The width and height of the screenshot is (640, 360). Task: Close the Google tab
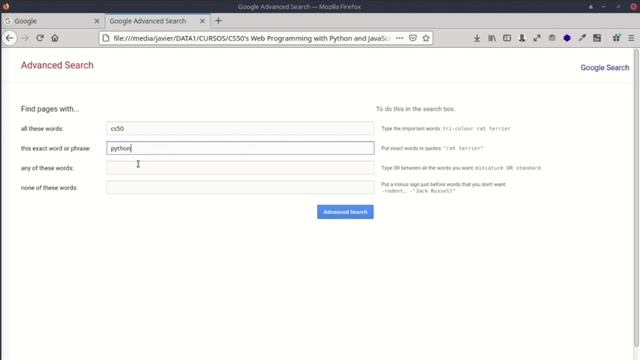(97, 21)
